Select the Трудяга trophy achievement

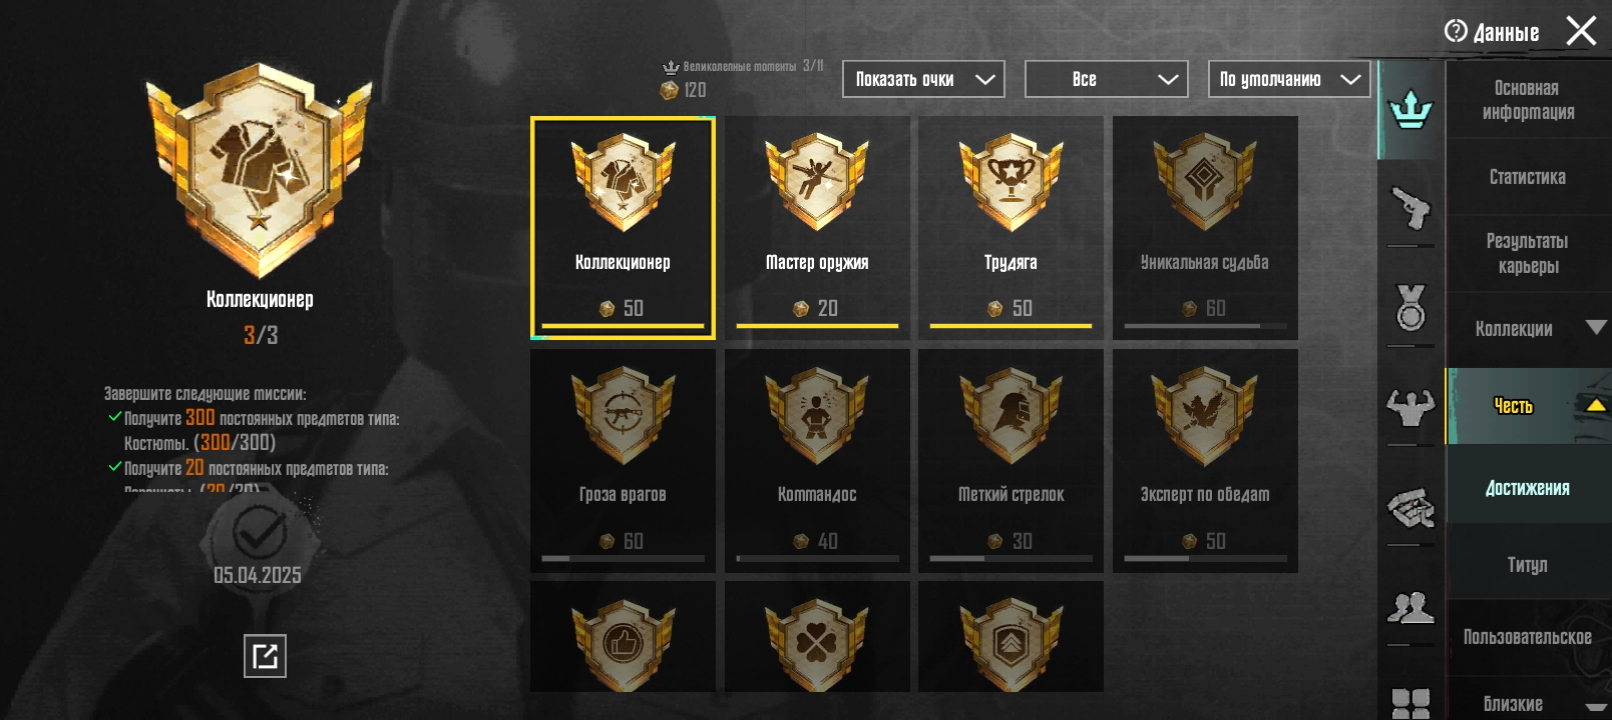coord(1011,228)
